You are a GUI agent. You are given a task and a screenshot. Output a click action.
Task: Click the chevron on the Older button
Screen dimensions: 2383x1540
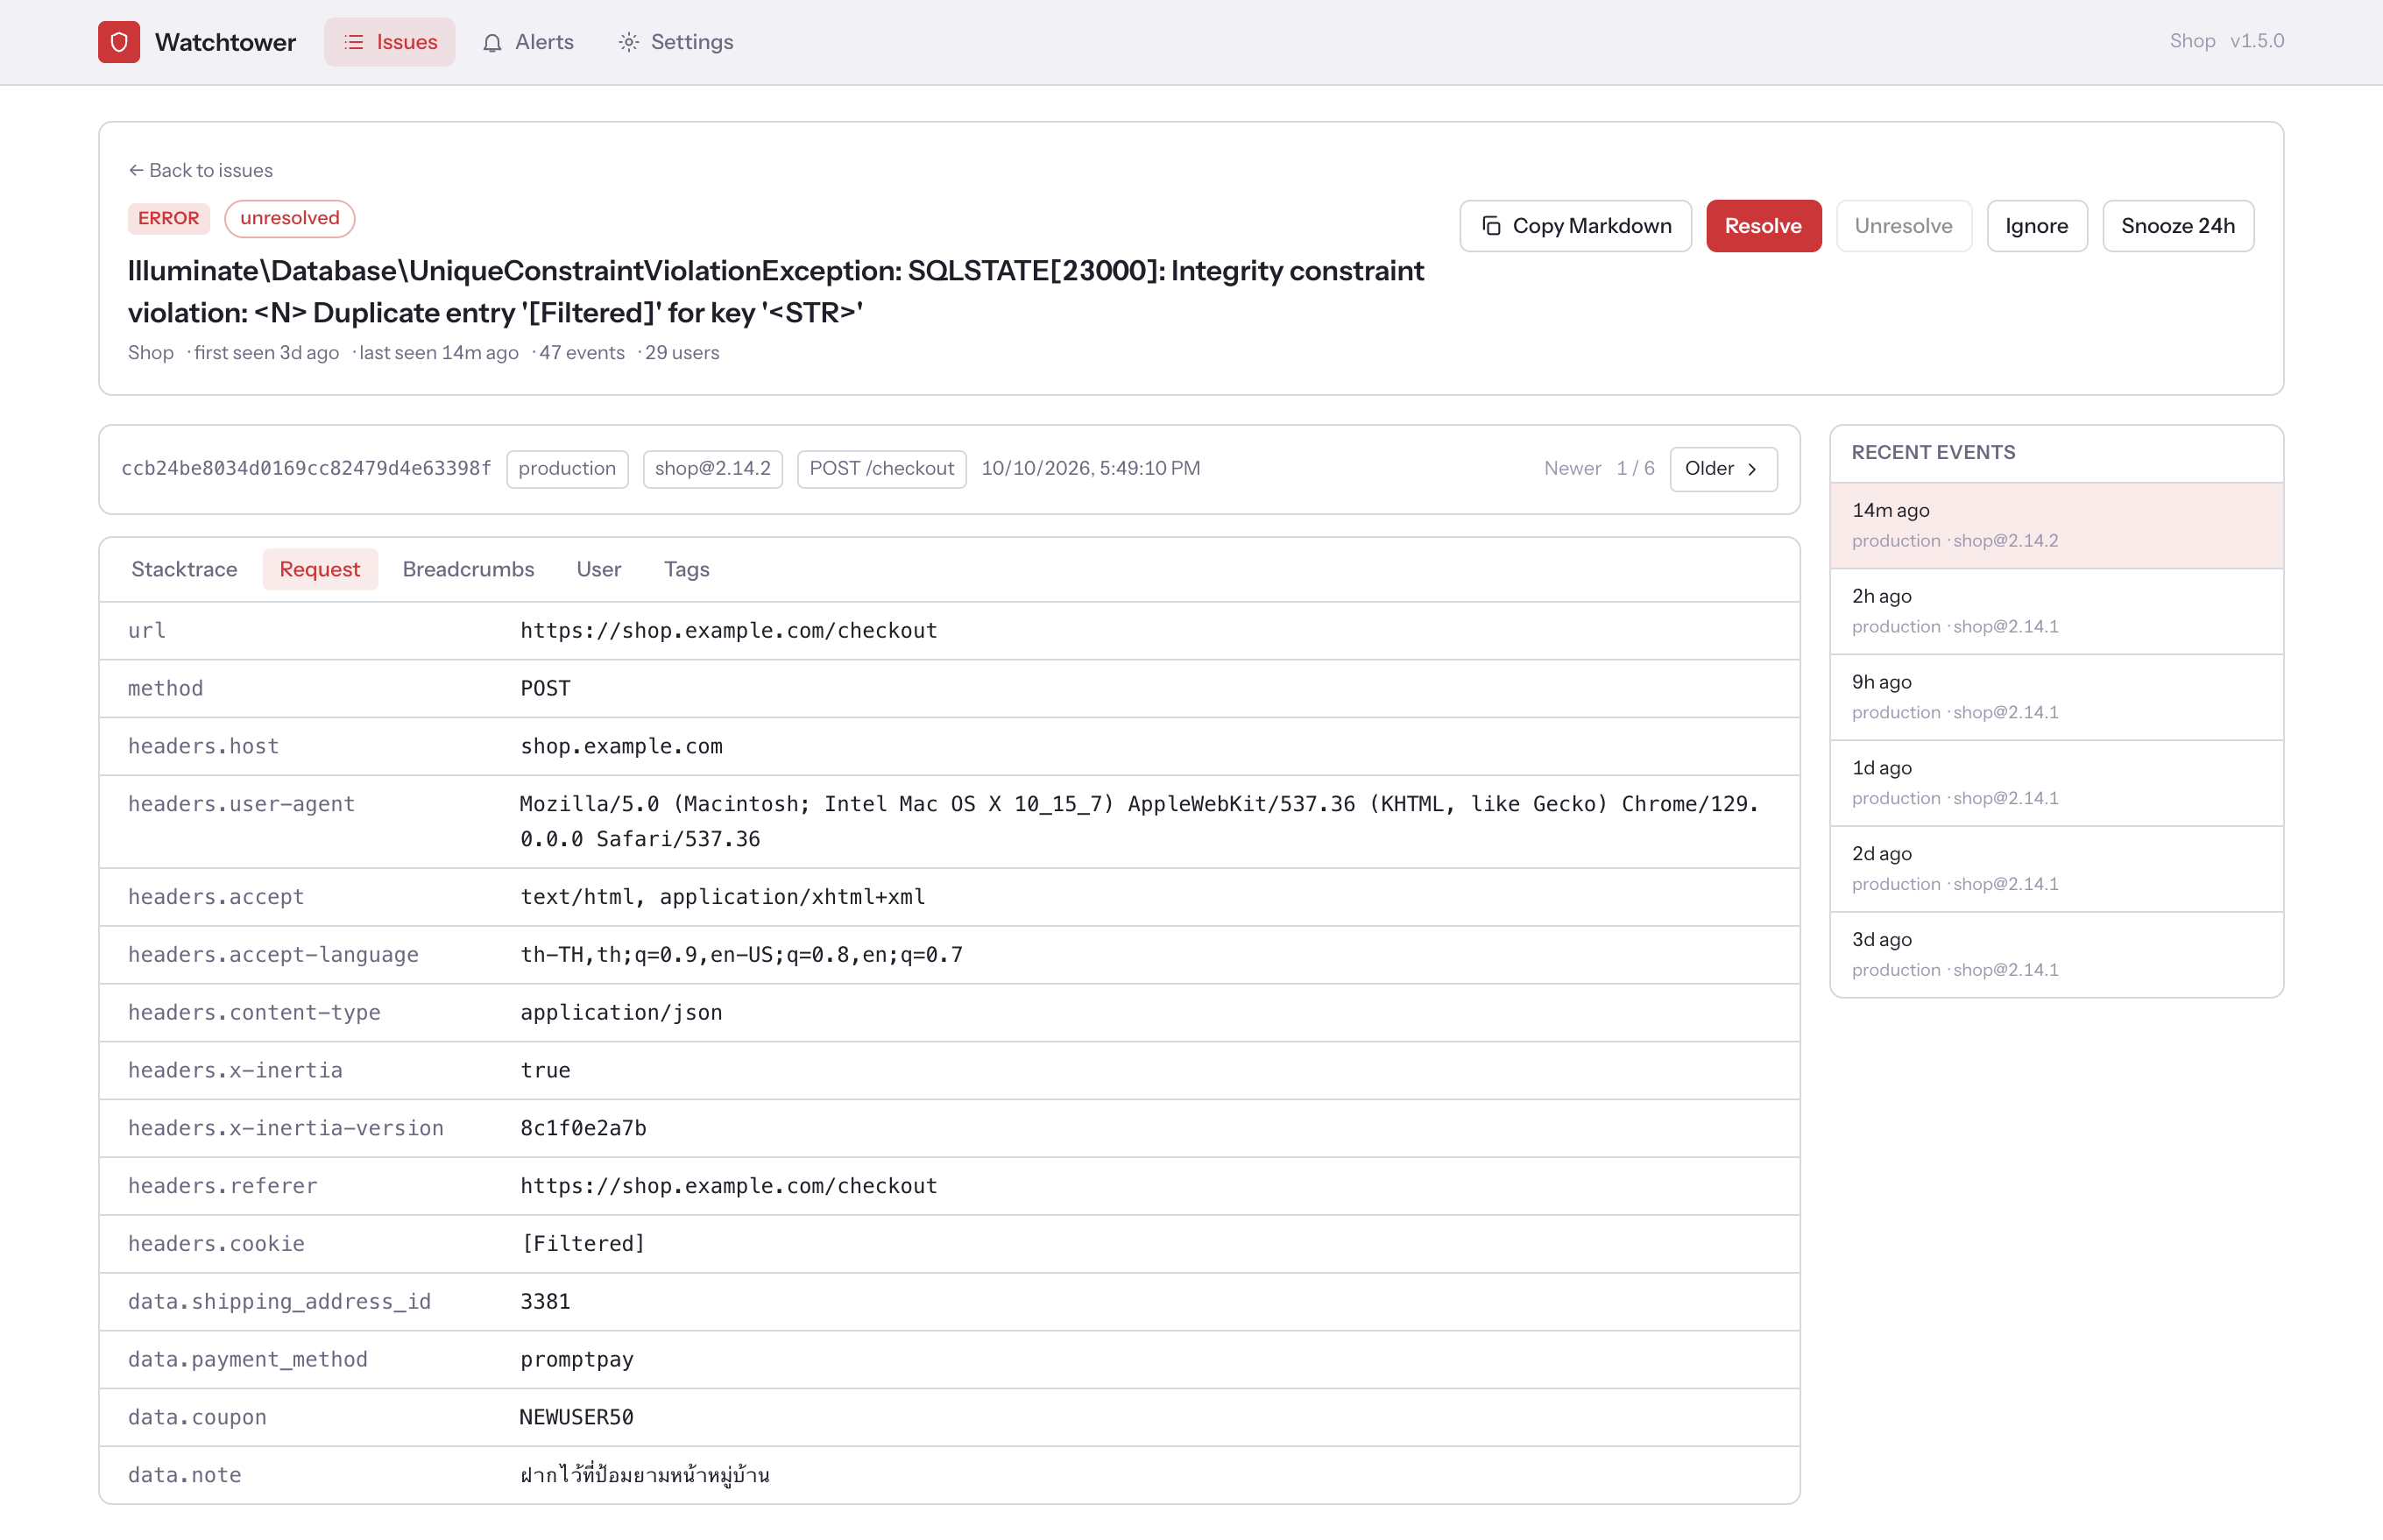[1752, 469]
